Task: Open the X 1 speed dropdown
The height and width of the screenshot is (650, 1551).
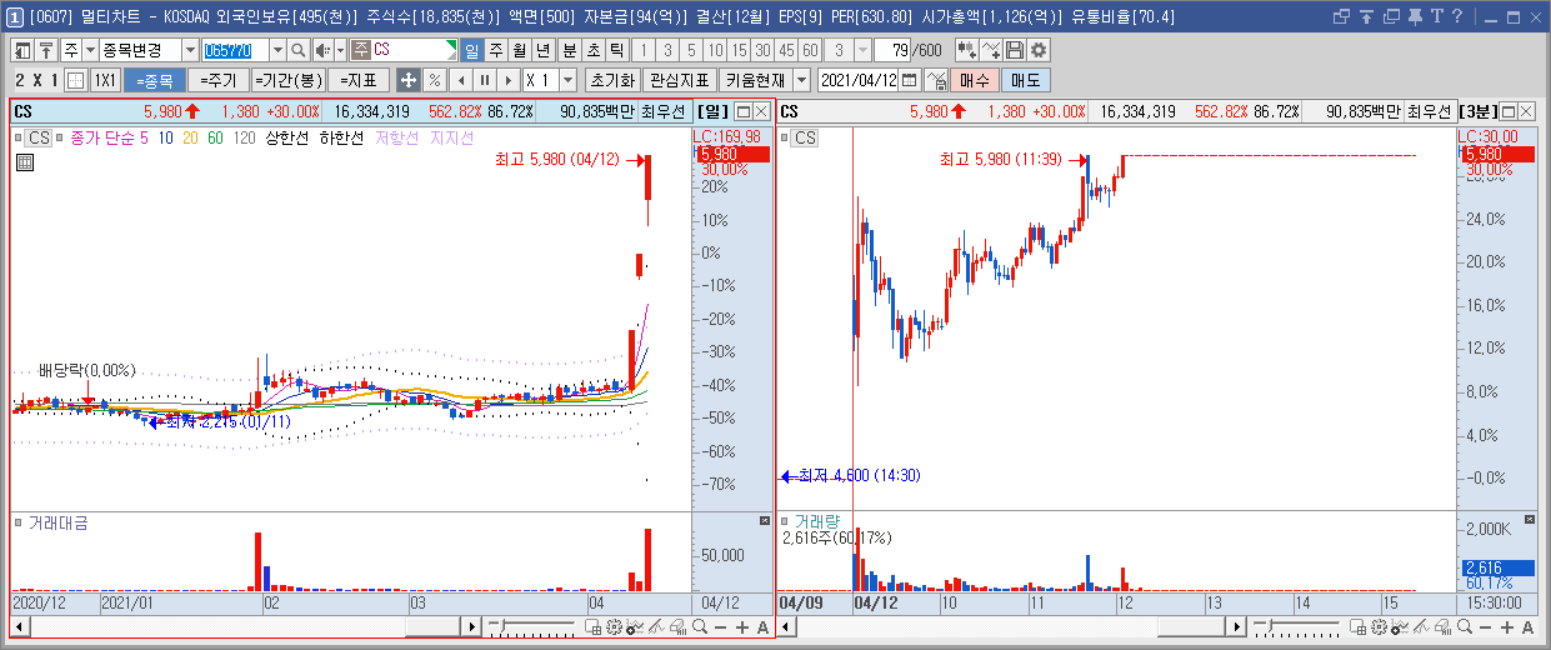Action: coord(569,80)
